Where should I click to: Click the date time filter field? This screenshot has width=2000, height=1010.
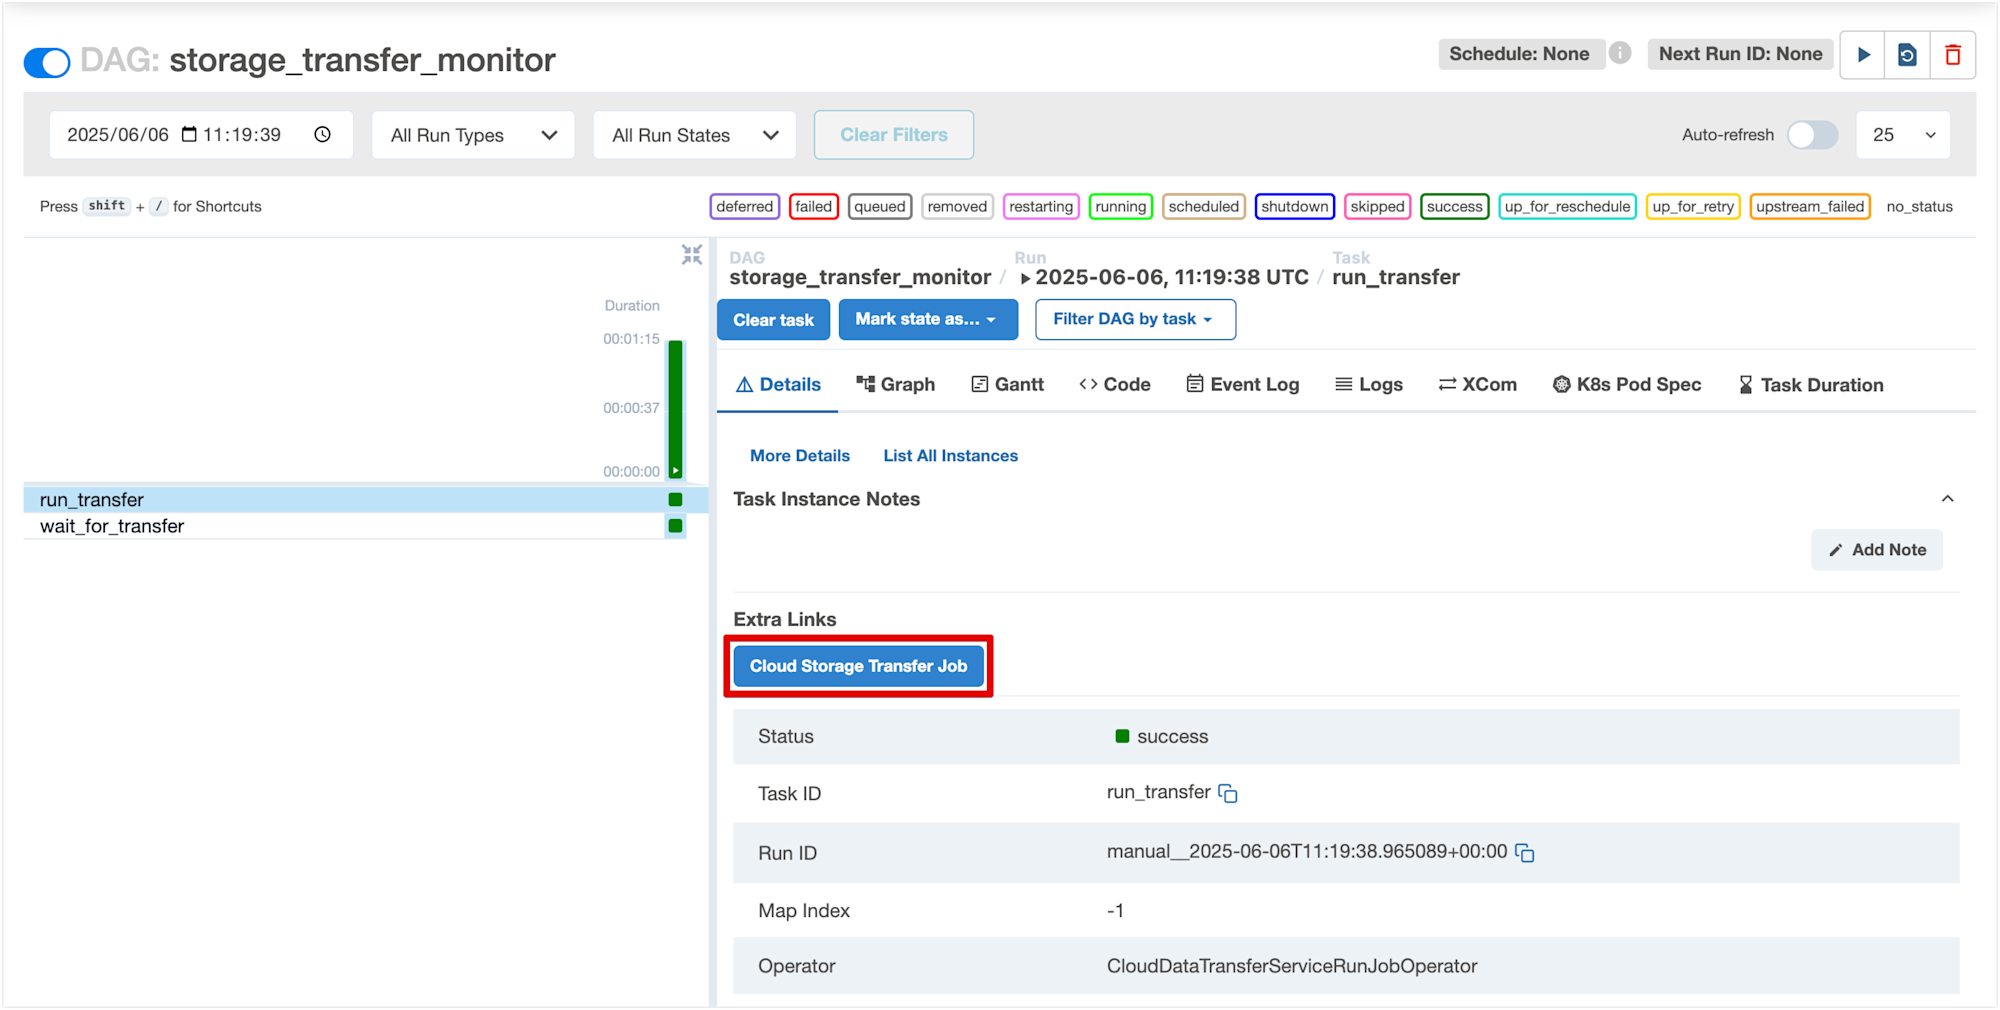point(201,135)
